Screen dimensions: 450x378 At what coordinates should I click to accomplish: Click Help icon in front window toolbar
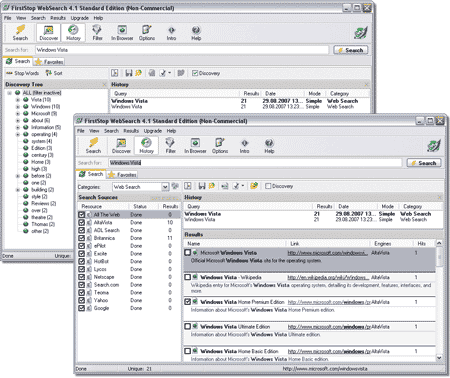point(269,146)
